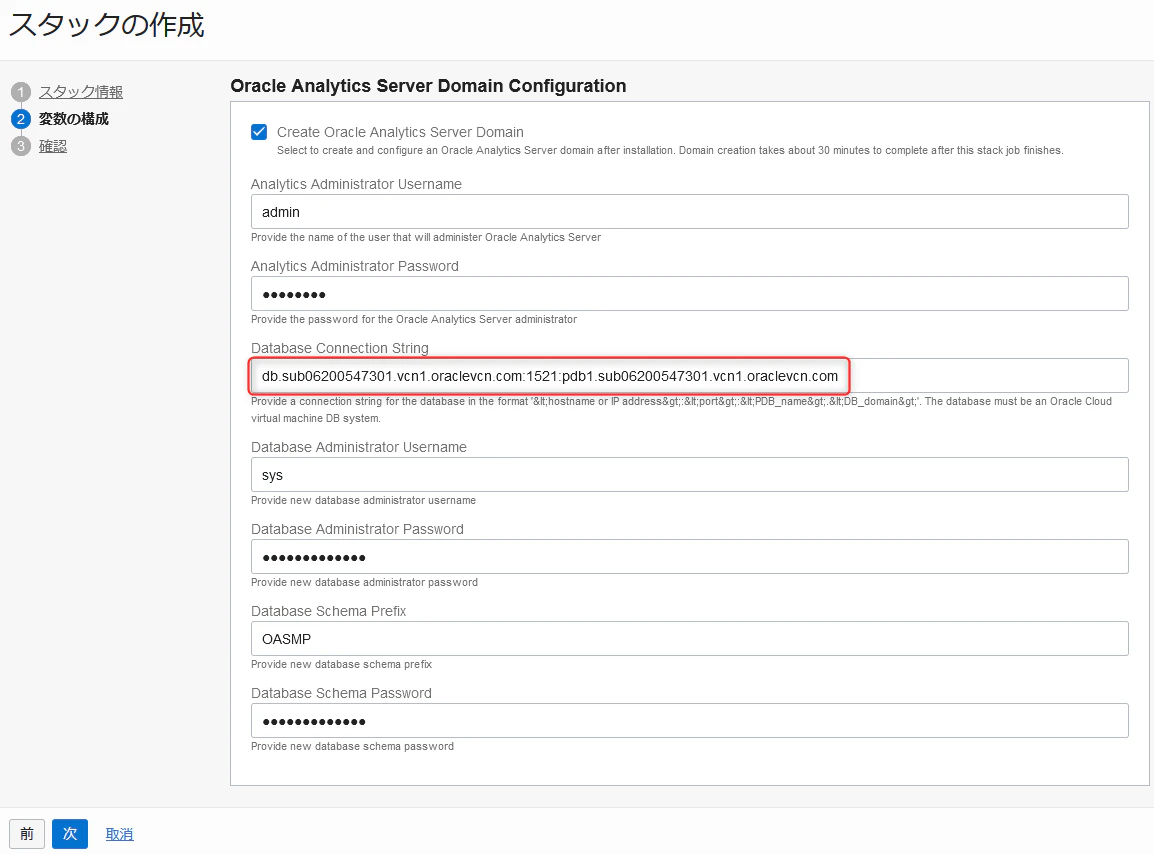Proceed with the 次 button

[70, 833]
